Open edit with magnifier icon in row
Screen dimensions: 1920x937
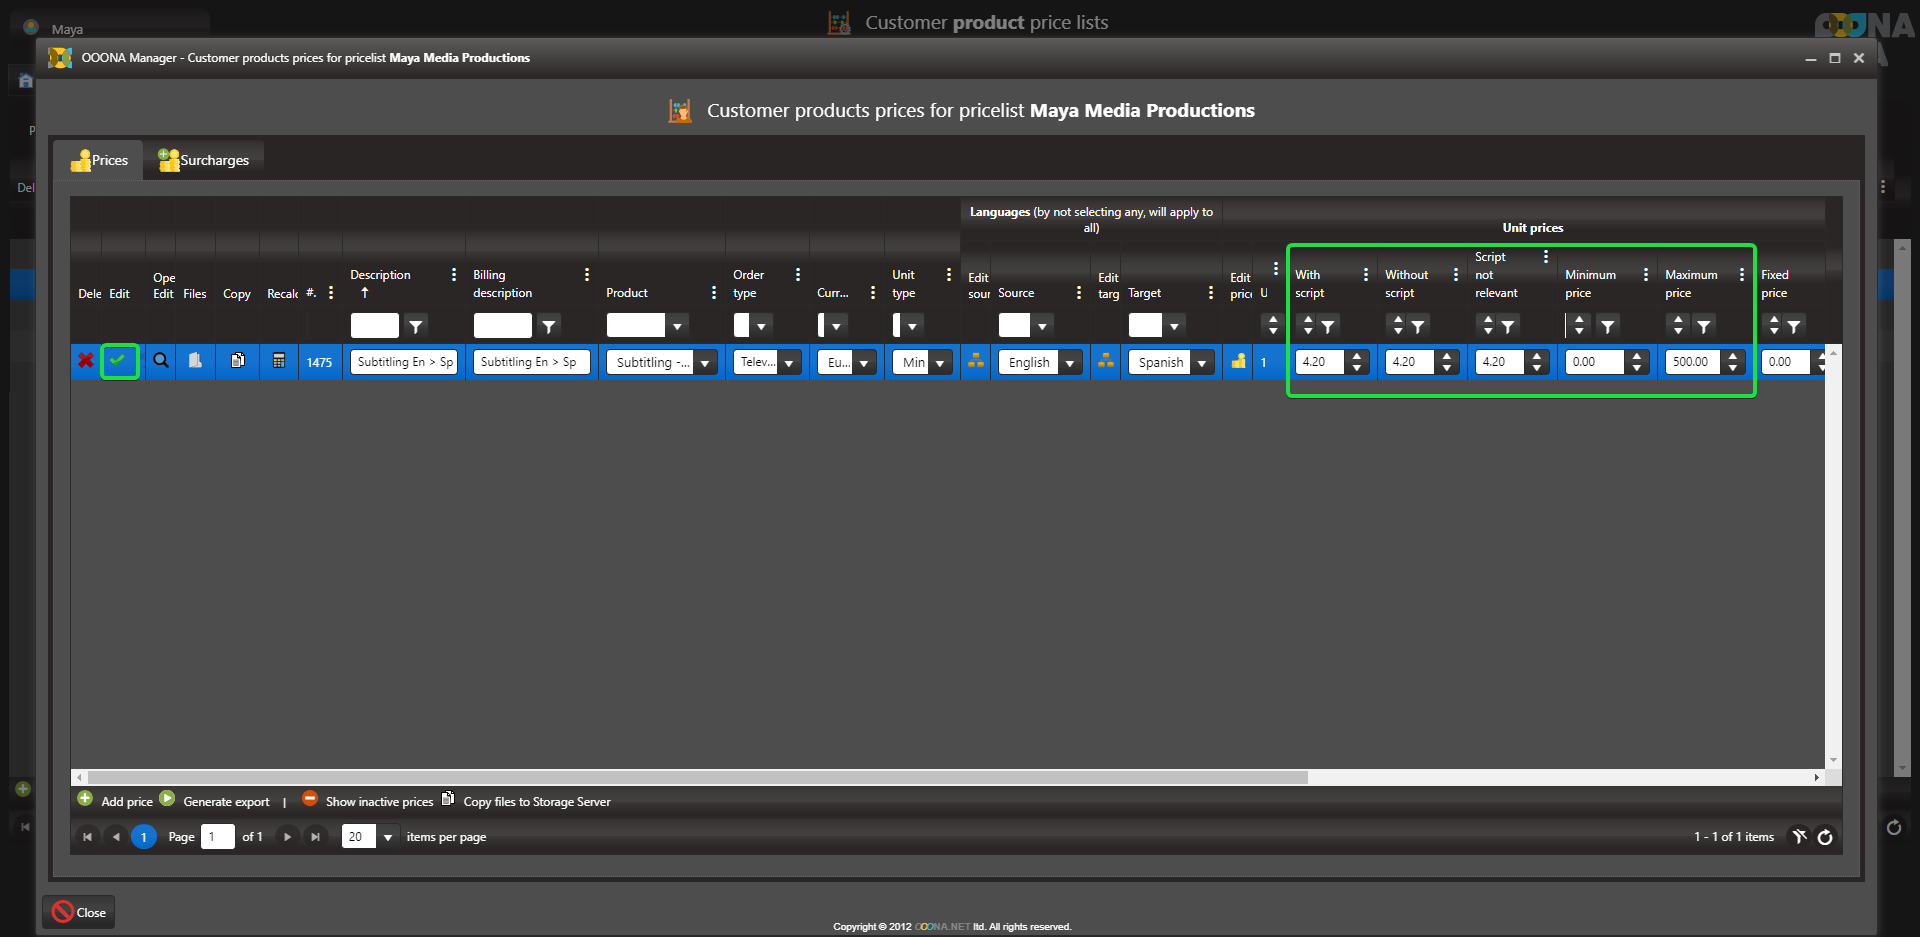[160, 361]
